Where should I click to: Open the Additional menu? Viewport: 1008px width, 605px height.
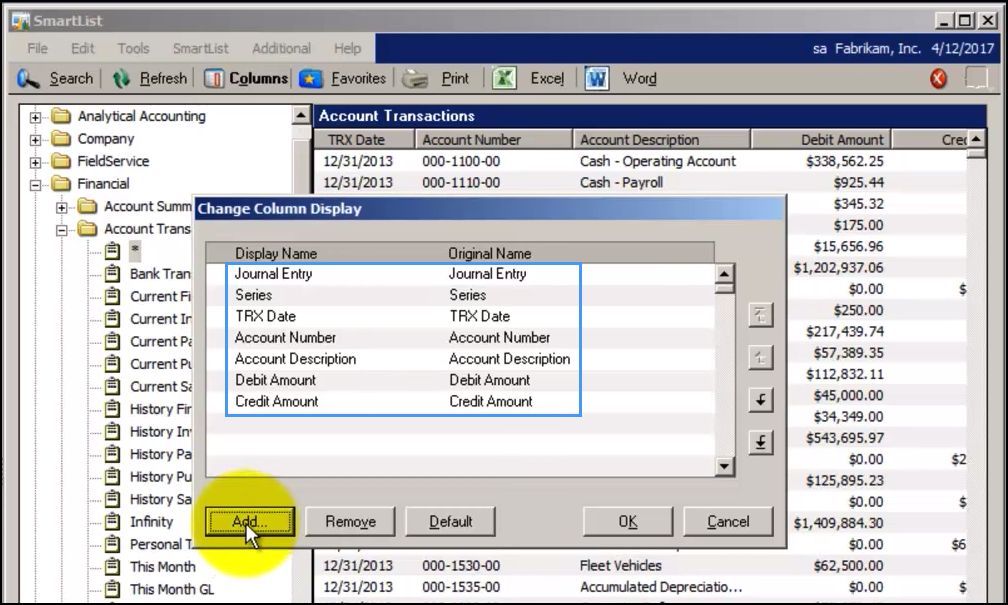coord(281,48)
